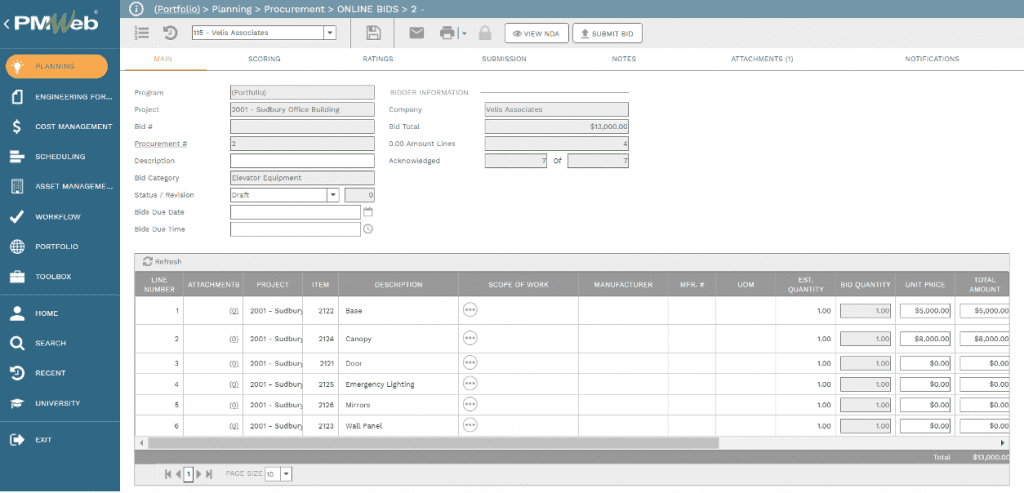
Task: Edit unit price for Mirrors line
Action: (x=926, y=405)
